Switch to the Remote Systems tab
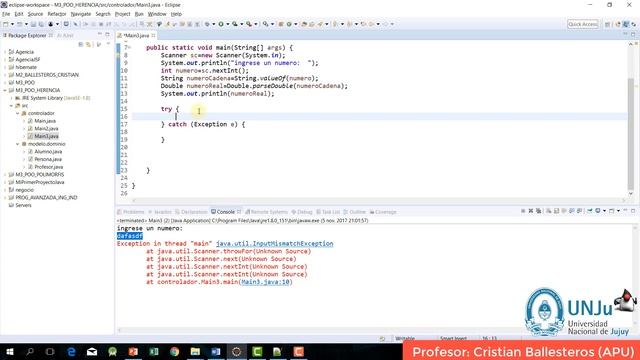This screenshot has height=360, width=640. pos(266,212)
